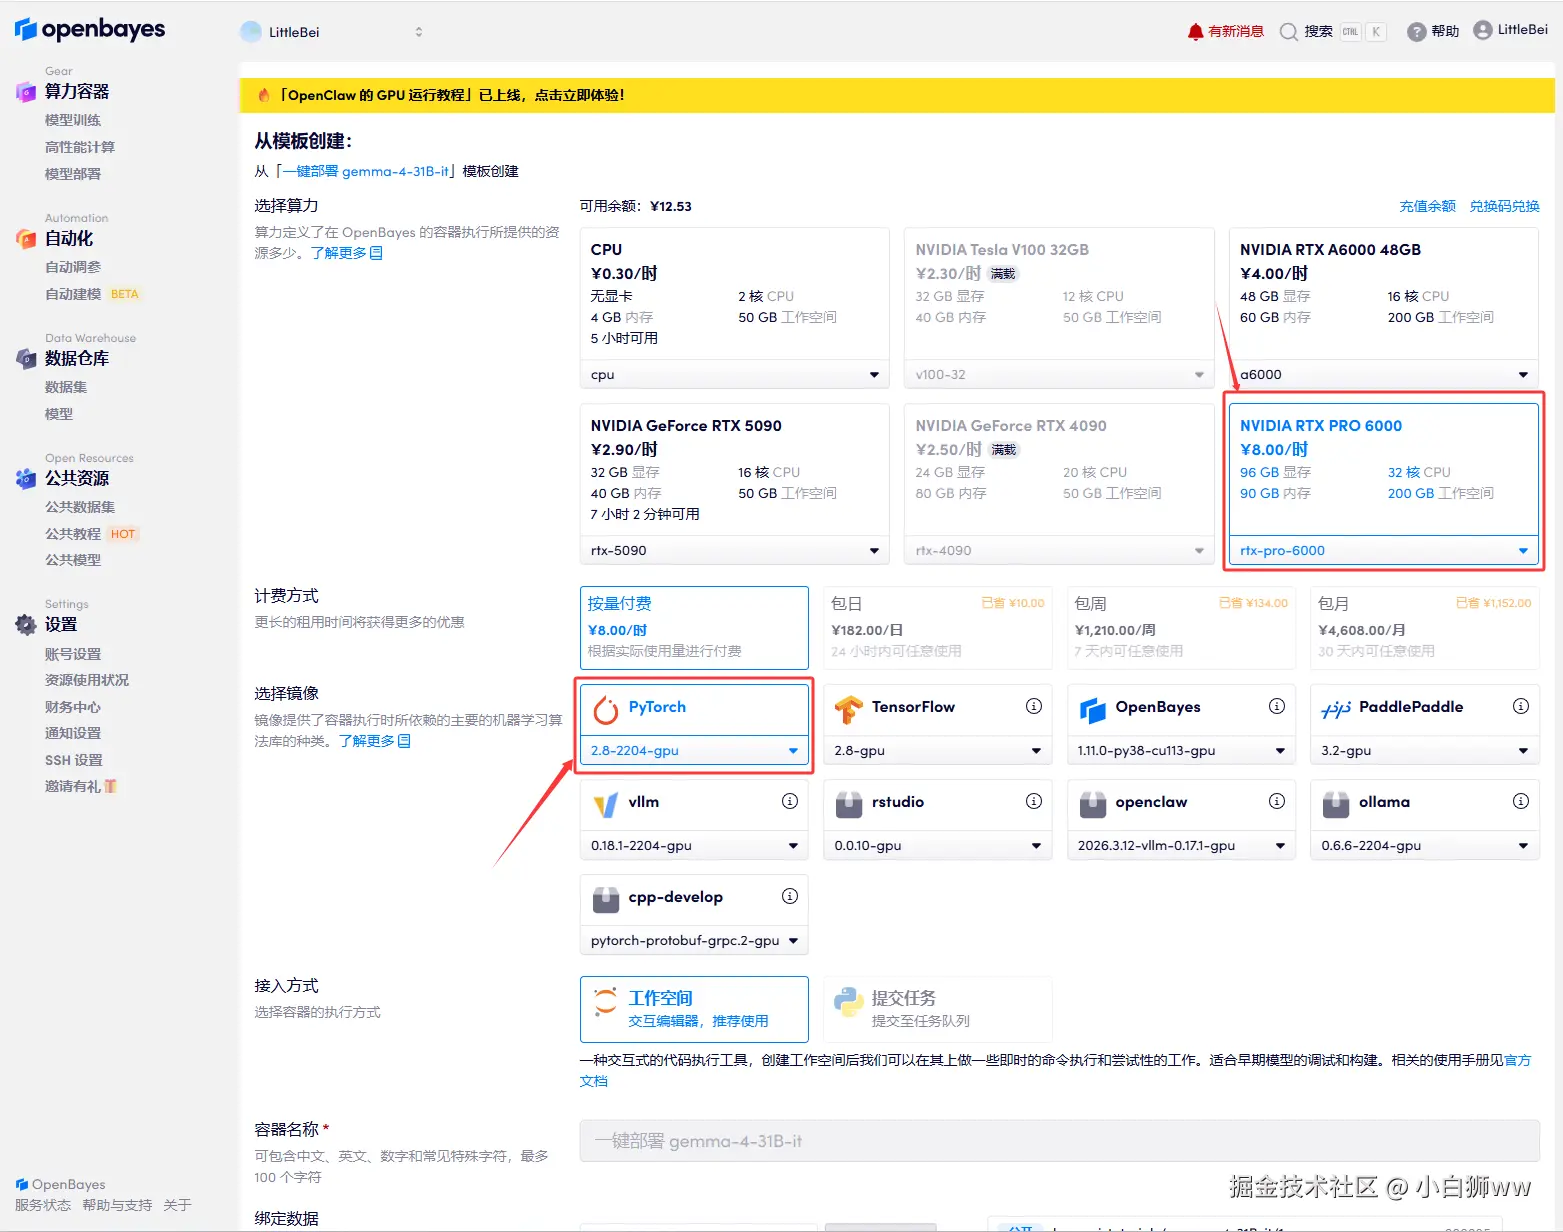The height and width of the screenshot is (1232, 1563).
Task: Select the 包月 monthly billing option
Action: (1425, 628)
